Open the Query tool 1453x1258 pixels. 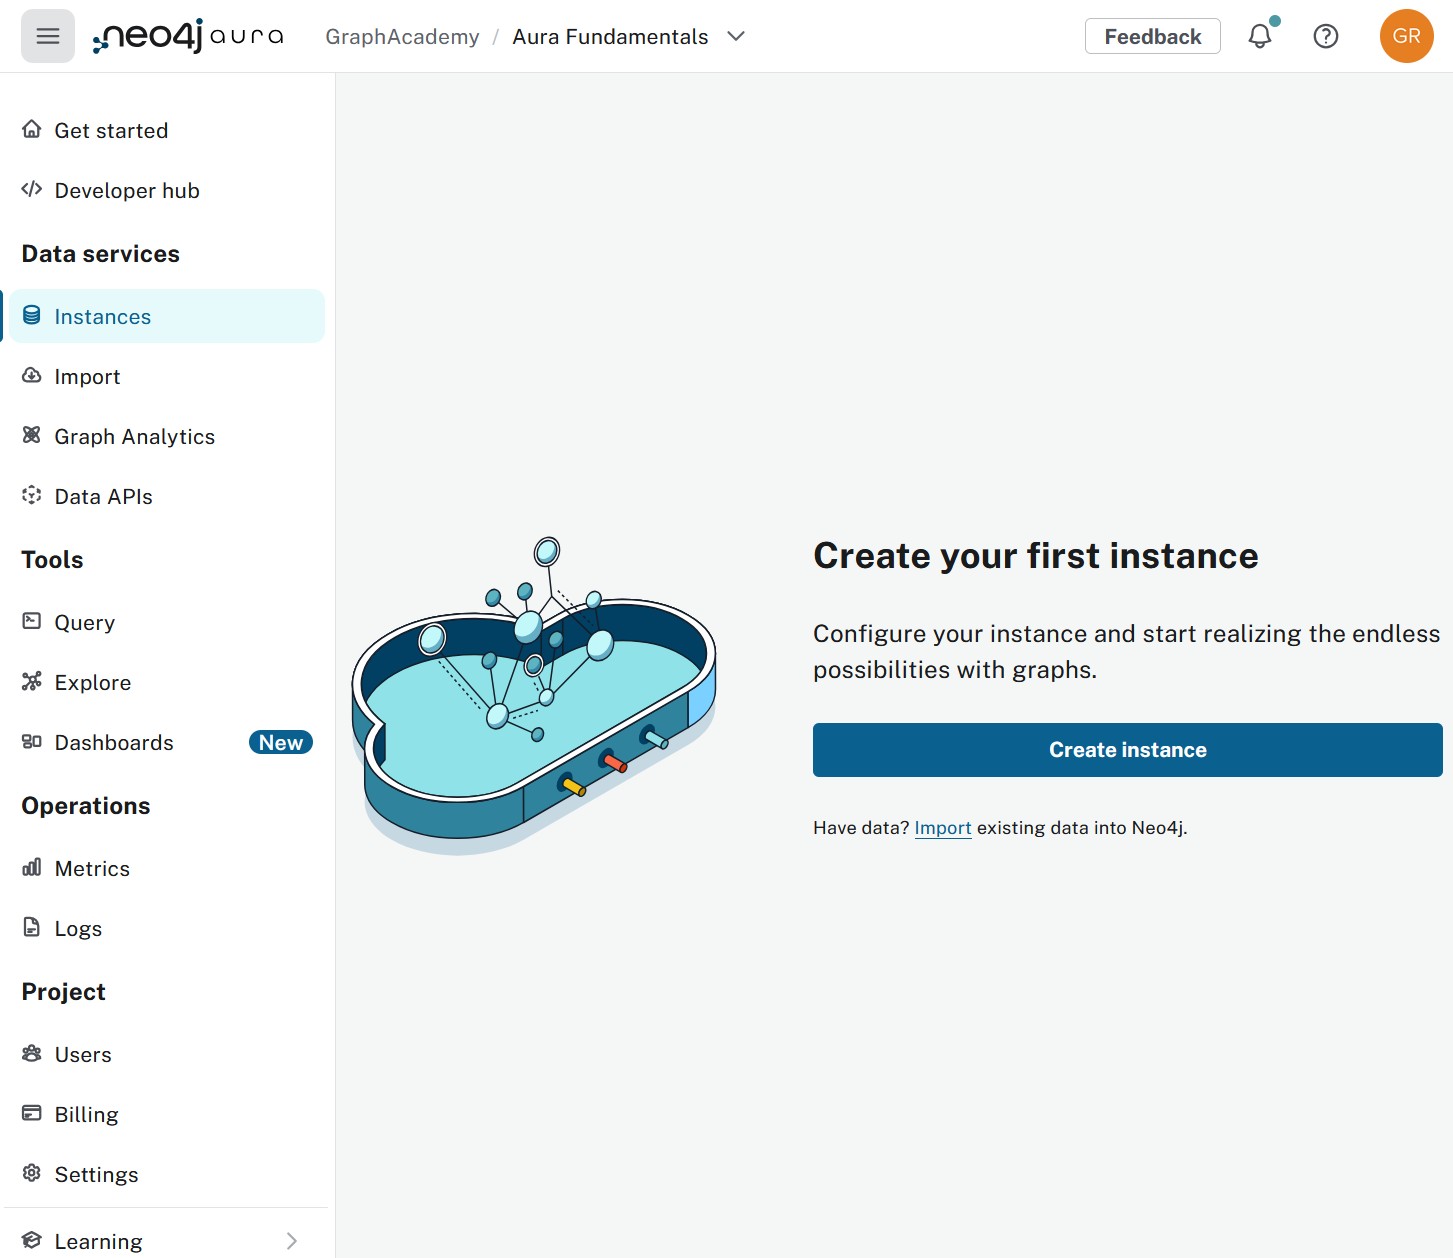click(84, 623)
